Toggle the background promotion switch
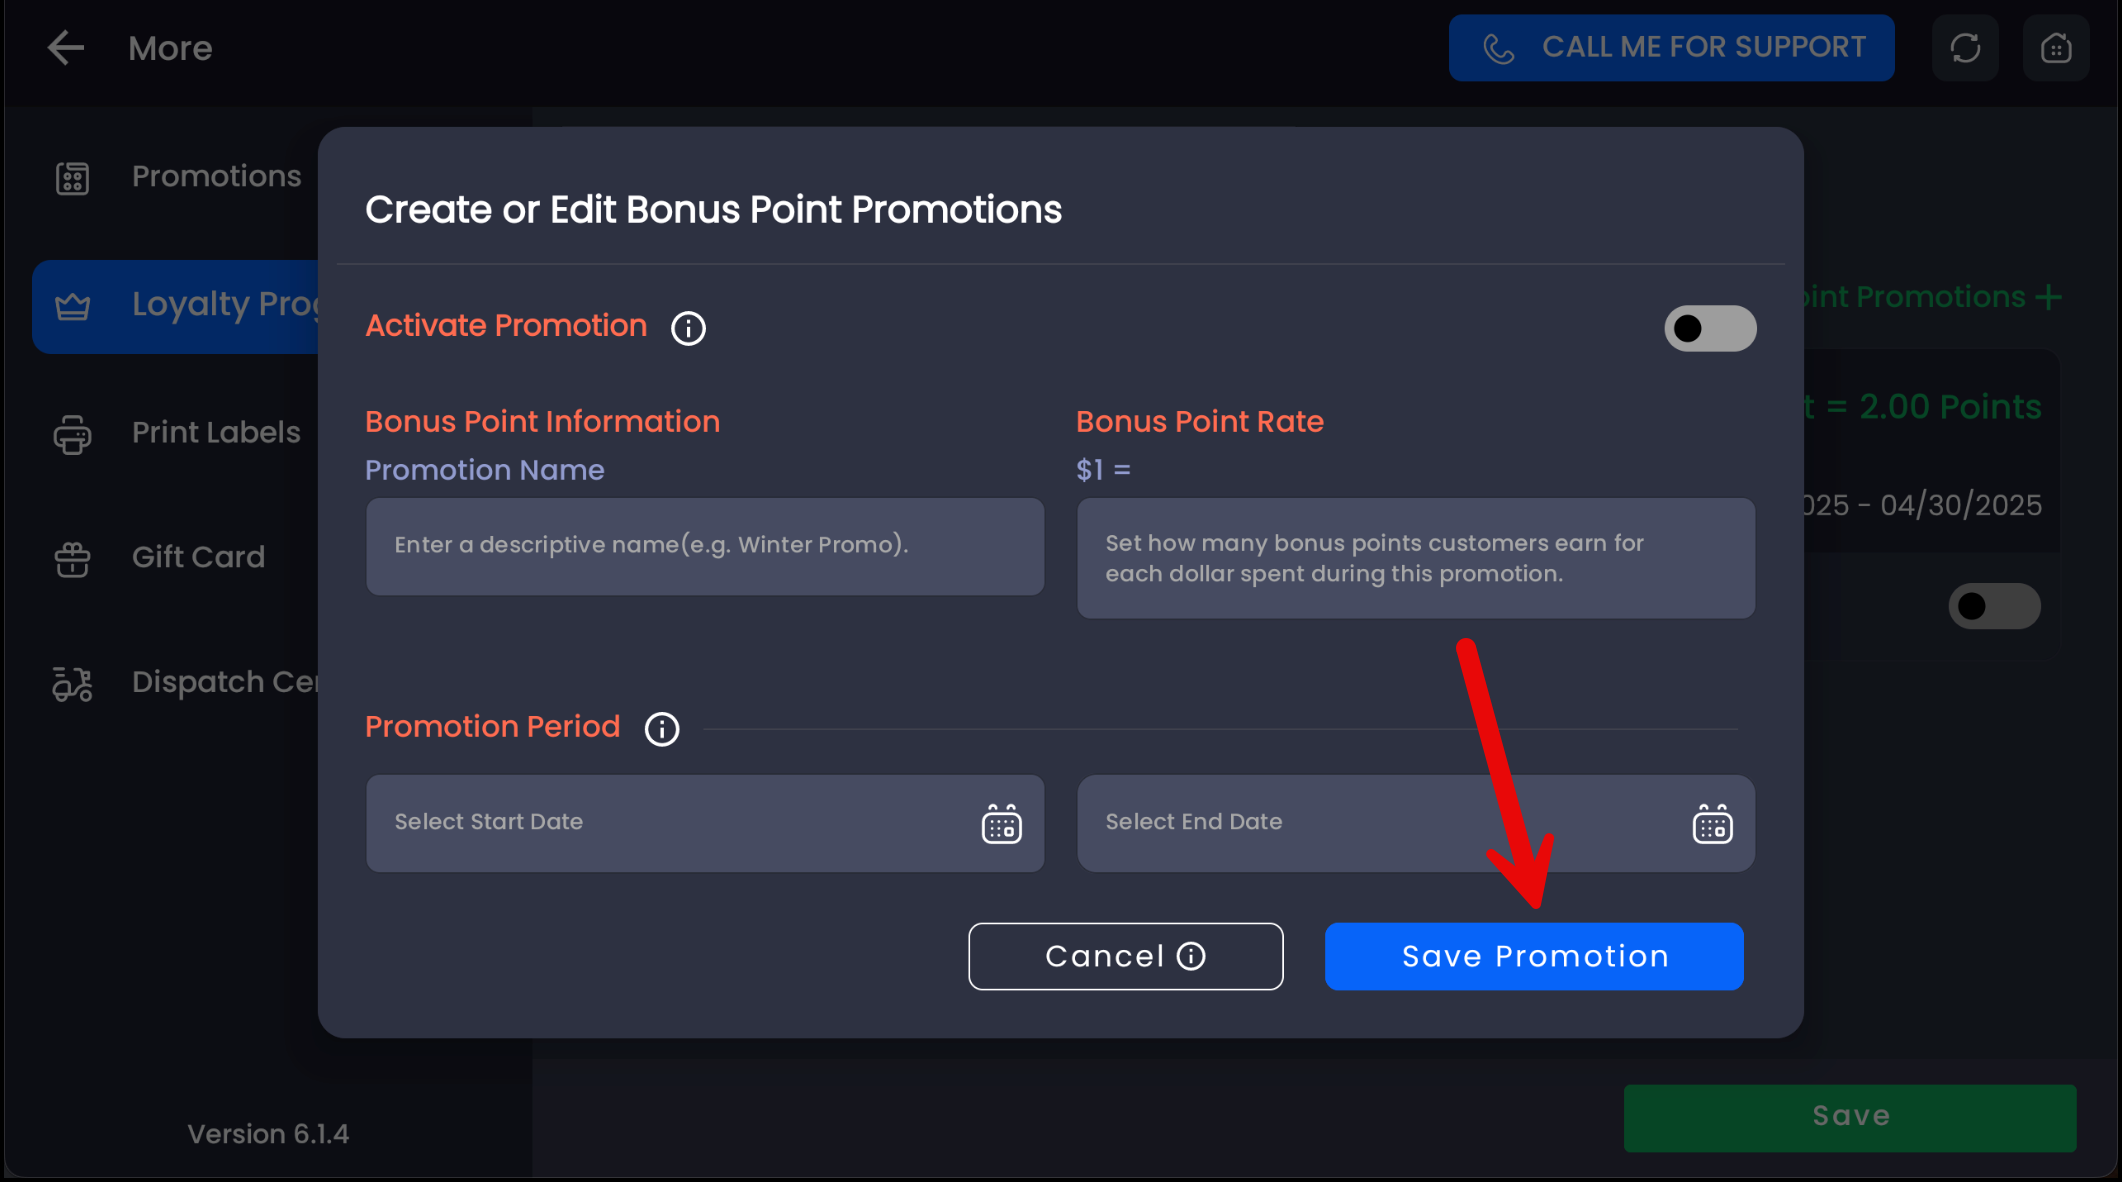This screenshot has width=2122, height=1182. (1993, 606)
